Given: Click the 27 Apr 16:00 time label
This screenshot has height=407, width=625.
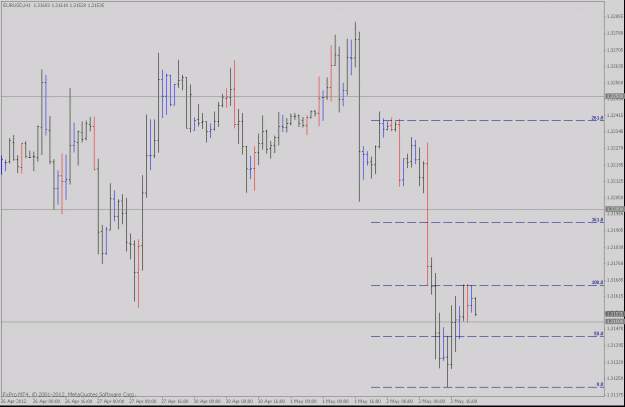Looking at the screenshot, I should pos(175,401).
